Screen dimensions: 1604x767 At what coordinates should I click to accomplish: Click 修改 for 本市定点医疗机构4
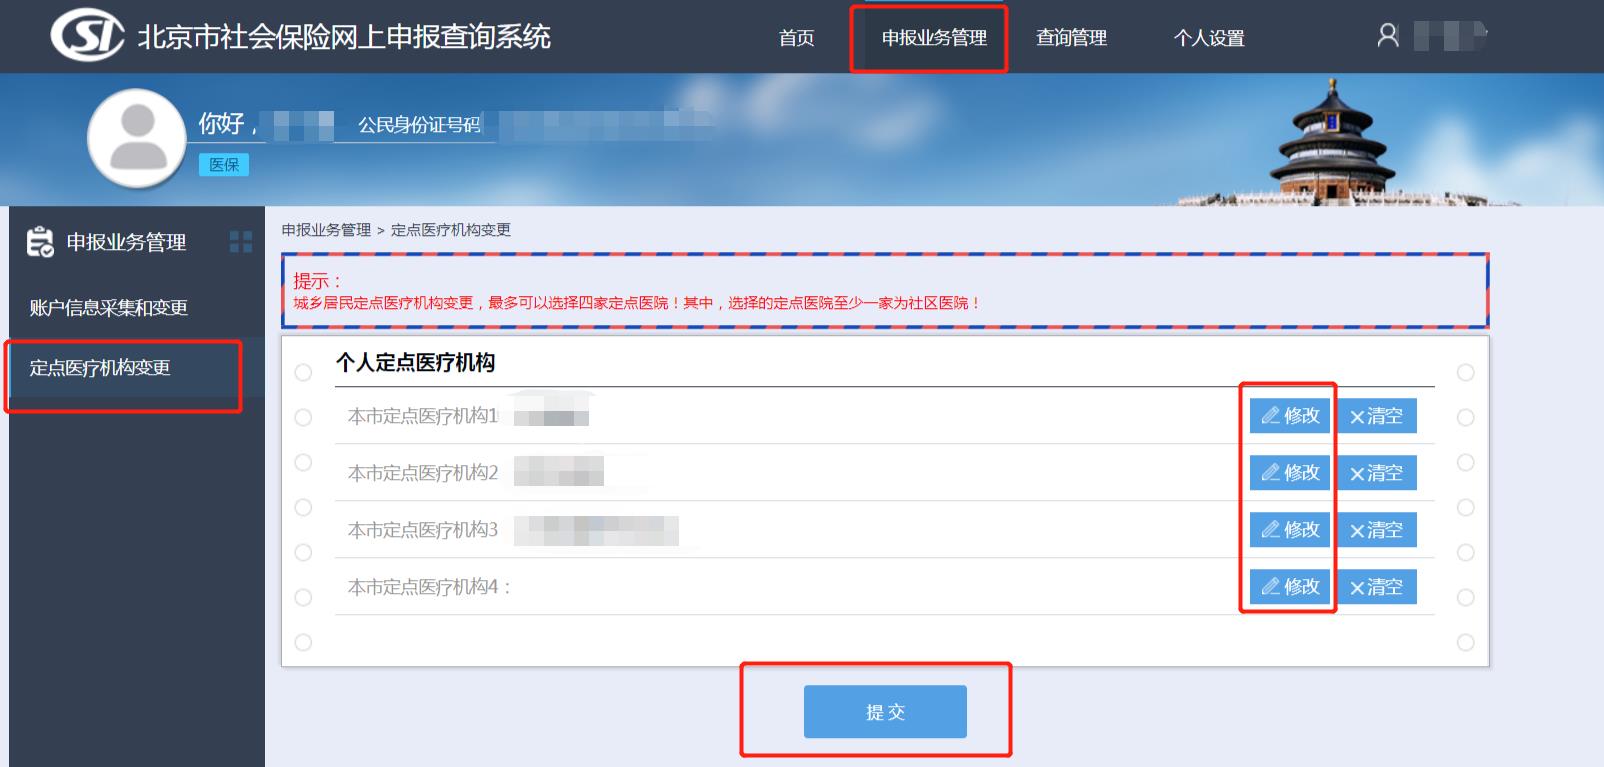pyautogui.click(x=1290, y=587)
